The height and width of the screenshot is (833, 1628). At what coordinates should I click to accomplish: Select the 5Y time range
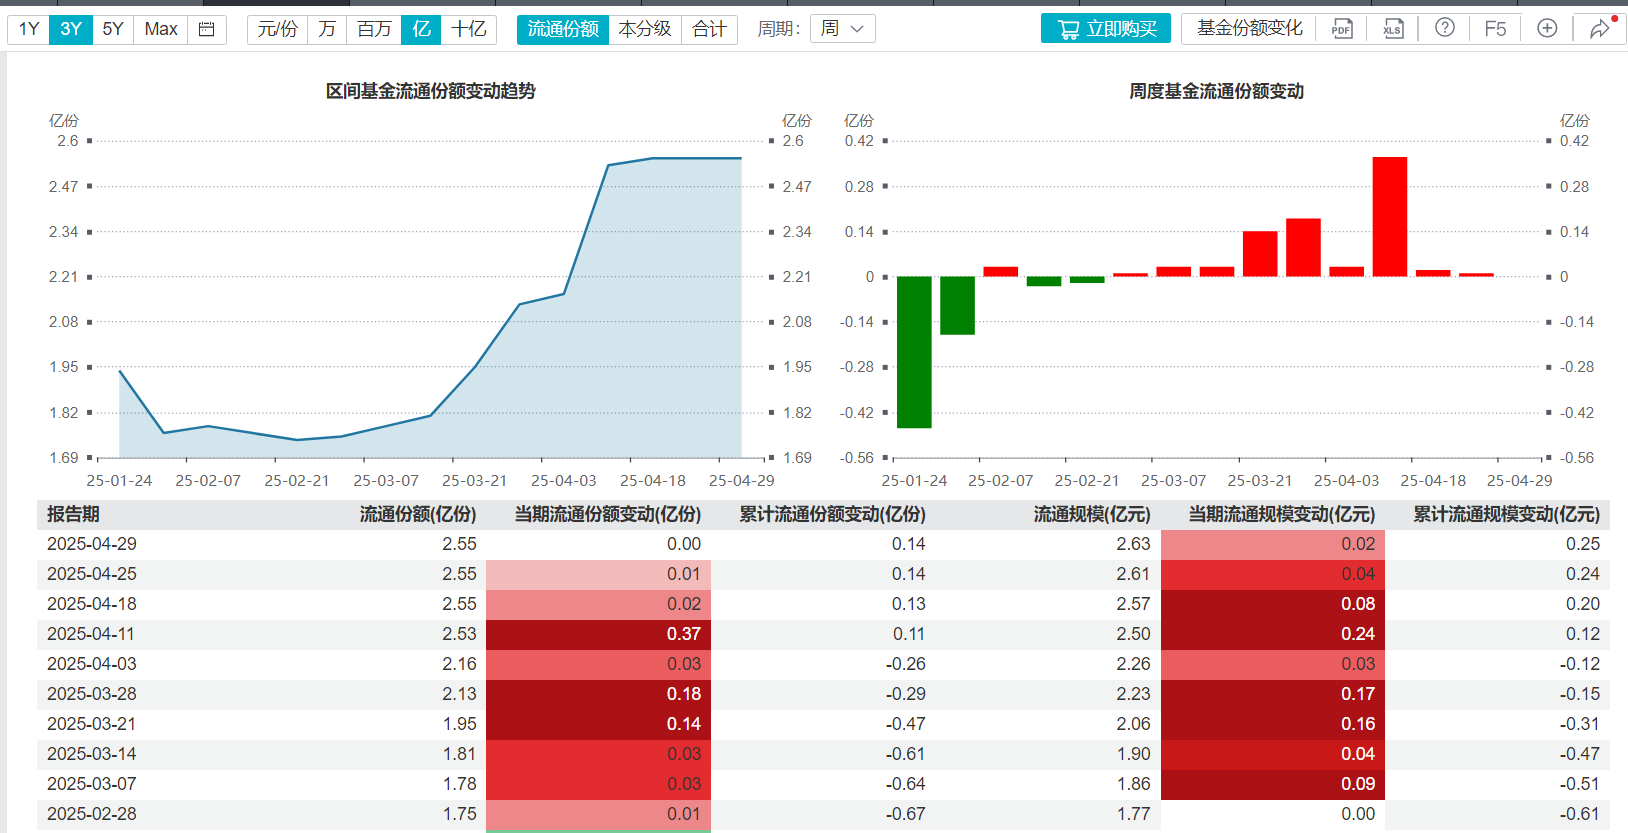(x=113, y=29)
